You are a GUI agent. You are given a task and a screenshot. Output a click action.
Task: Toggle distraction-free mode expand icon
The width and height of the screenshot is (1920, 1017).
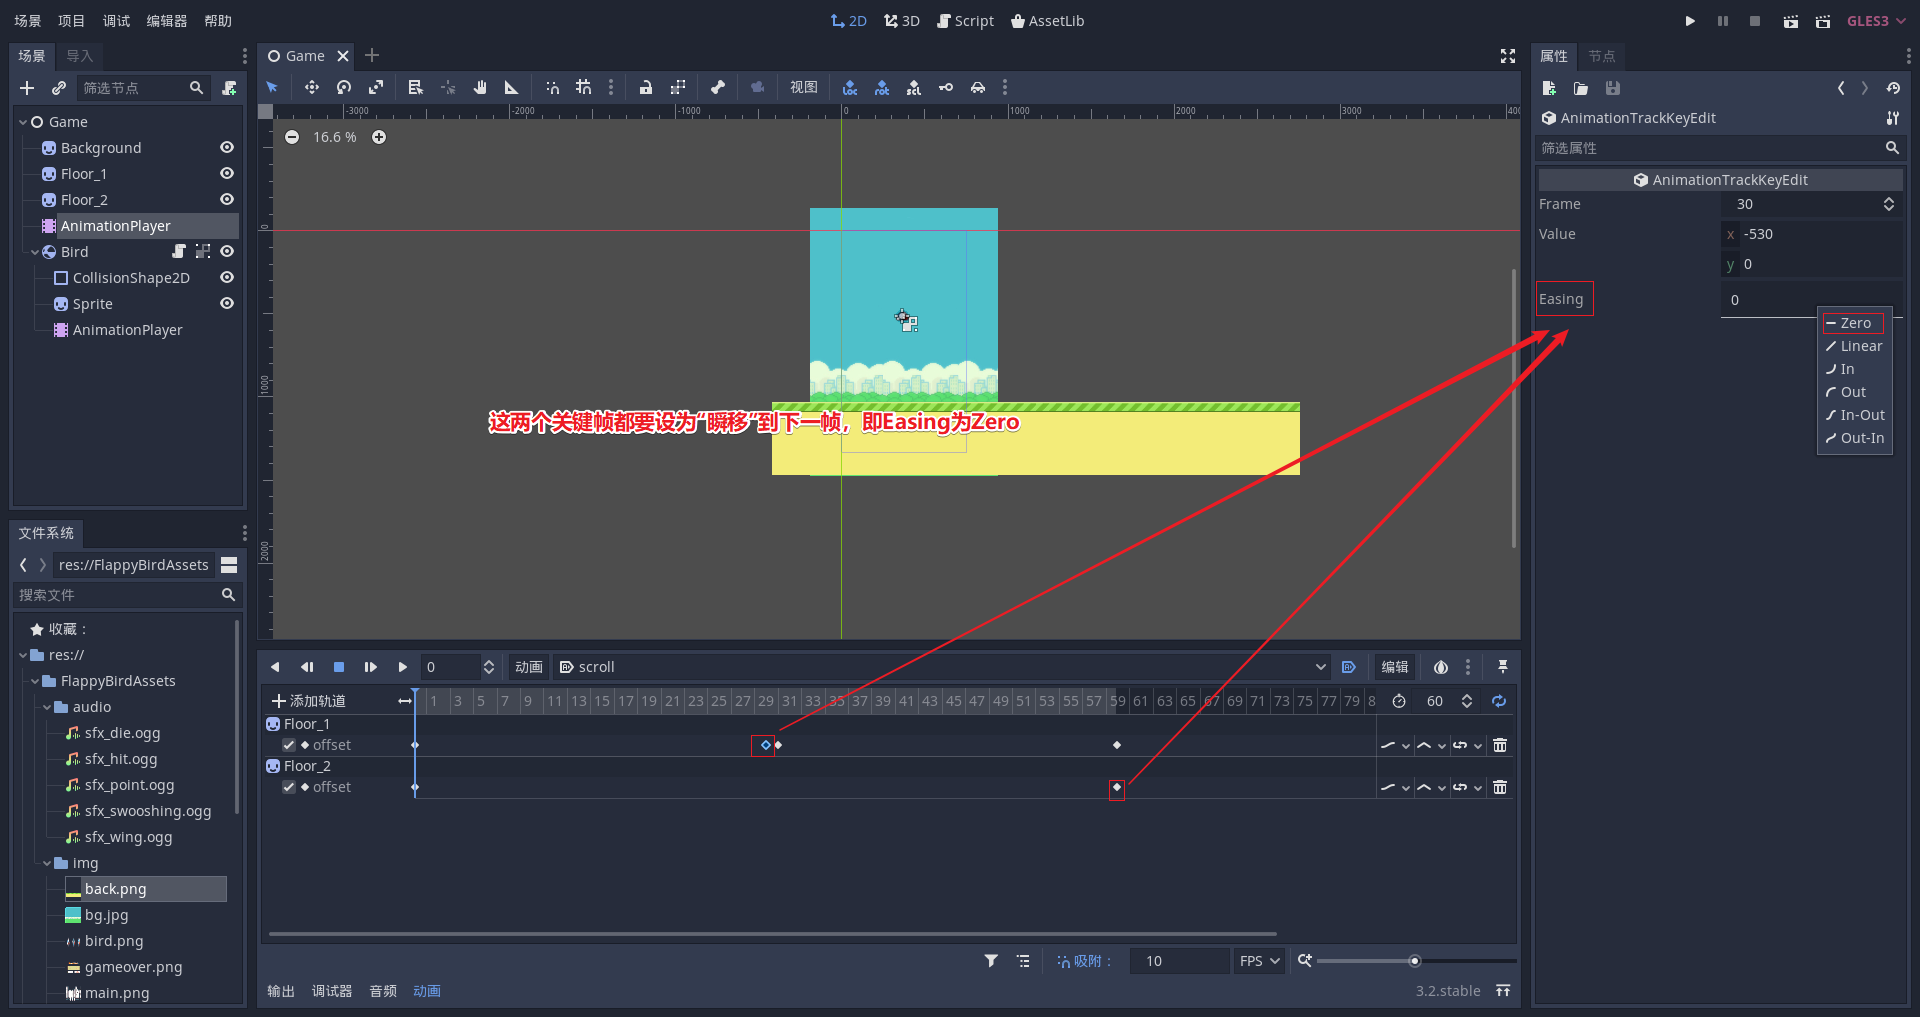click(1508, 56)
